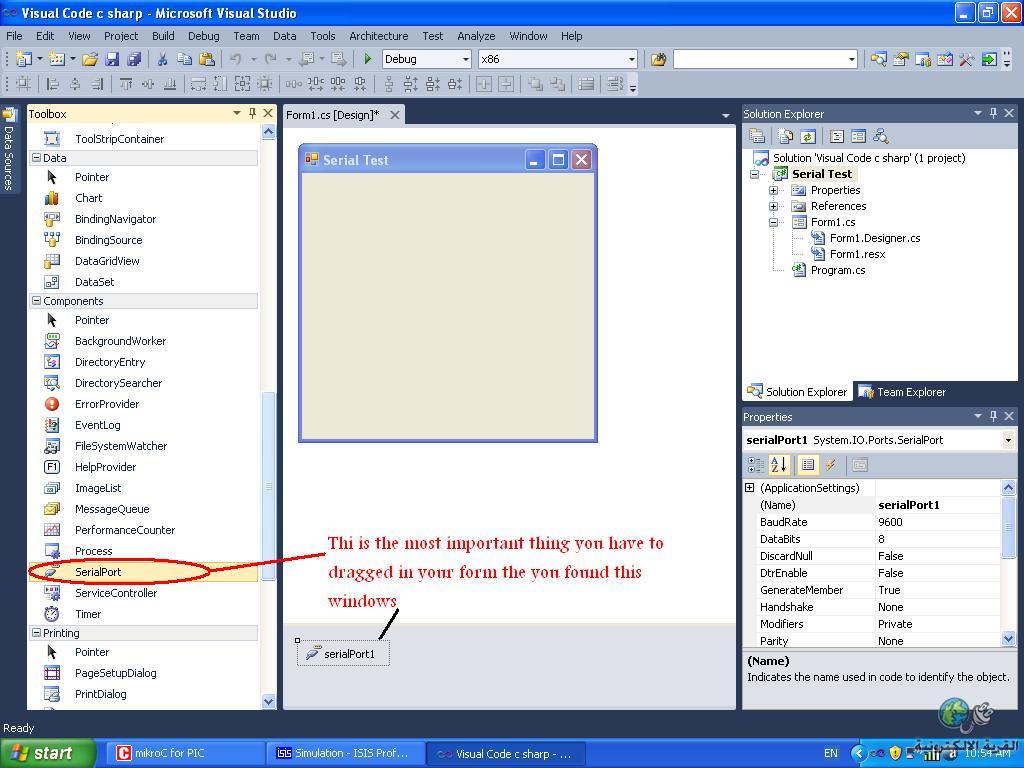Select the BackgroundWorker toolbox item
1024x768 pixels.
click(x=144, y=341)
